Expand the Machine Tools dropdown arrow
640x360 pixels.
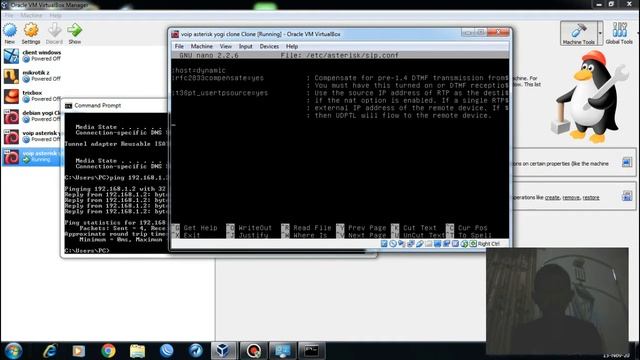point(600,33)
